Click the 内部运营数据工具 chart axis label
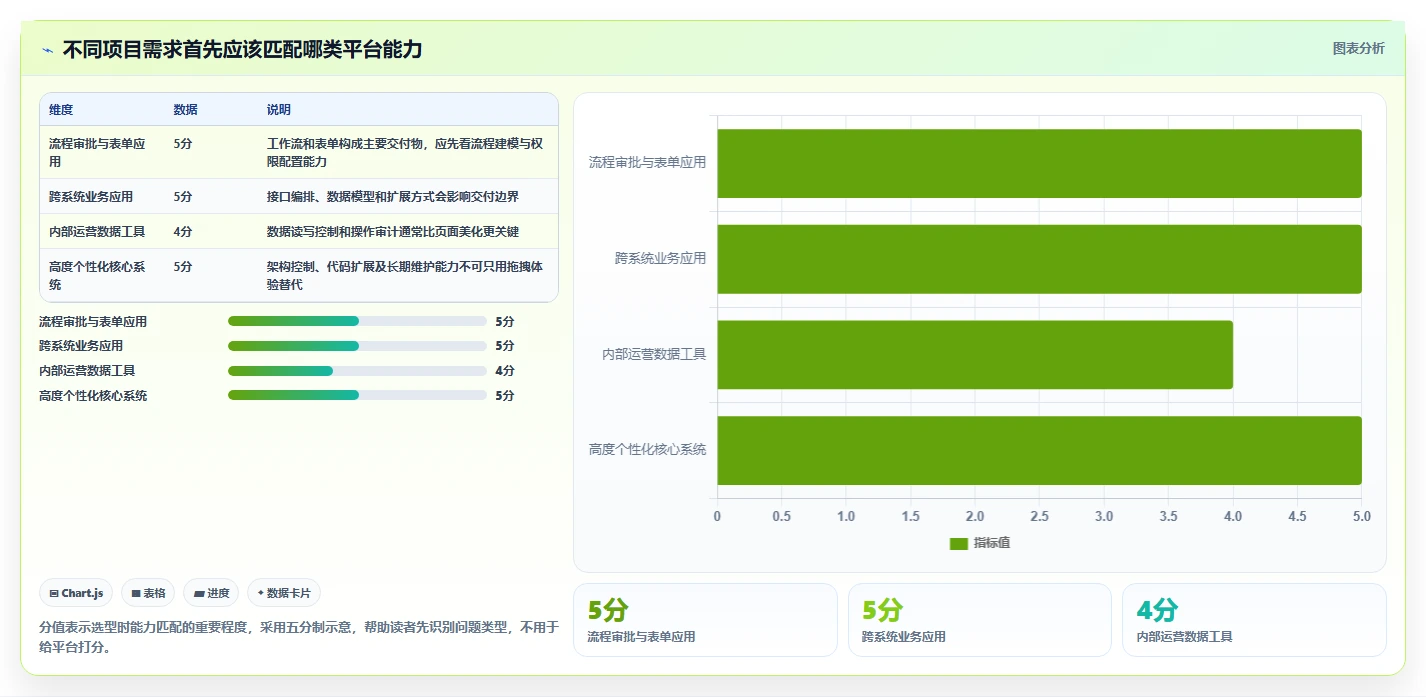The width and height of the screenshot is (1426, 697). (654, 354)
